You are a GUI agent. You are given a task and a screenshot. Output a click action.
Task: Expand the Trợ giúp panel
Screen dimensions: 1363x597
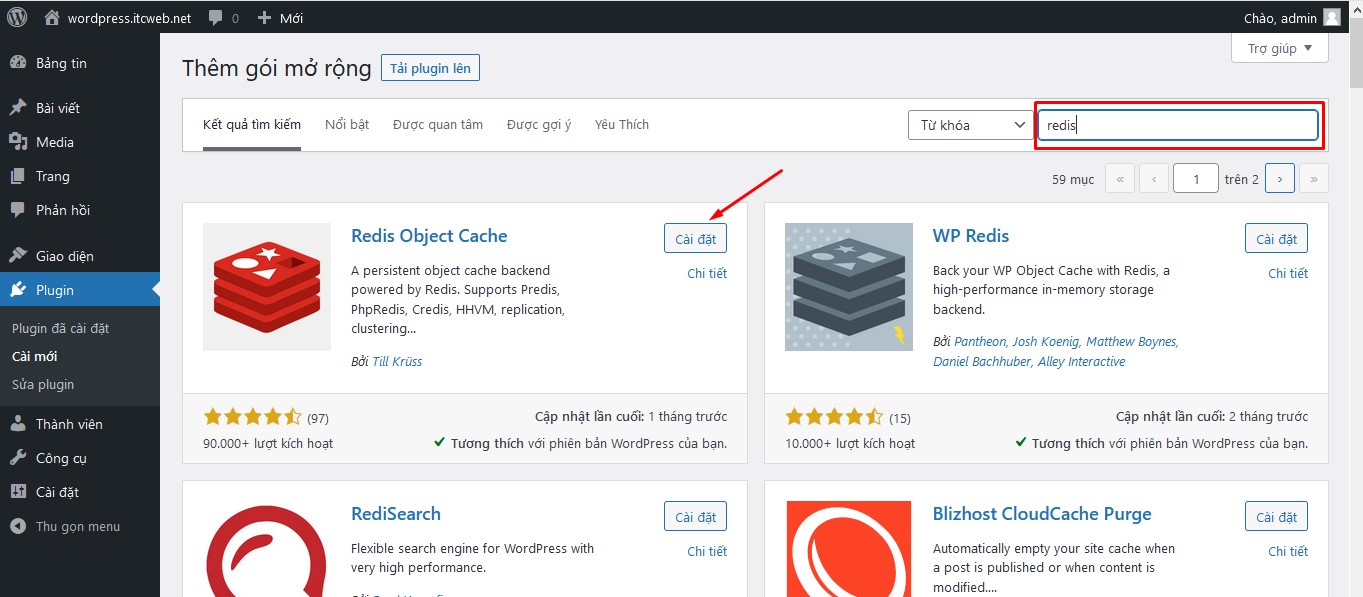coord(1279,47)
